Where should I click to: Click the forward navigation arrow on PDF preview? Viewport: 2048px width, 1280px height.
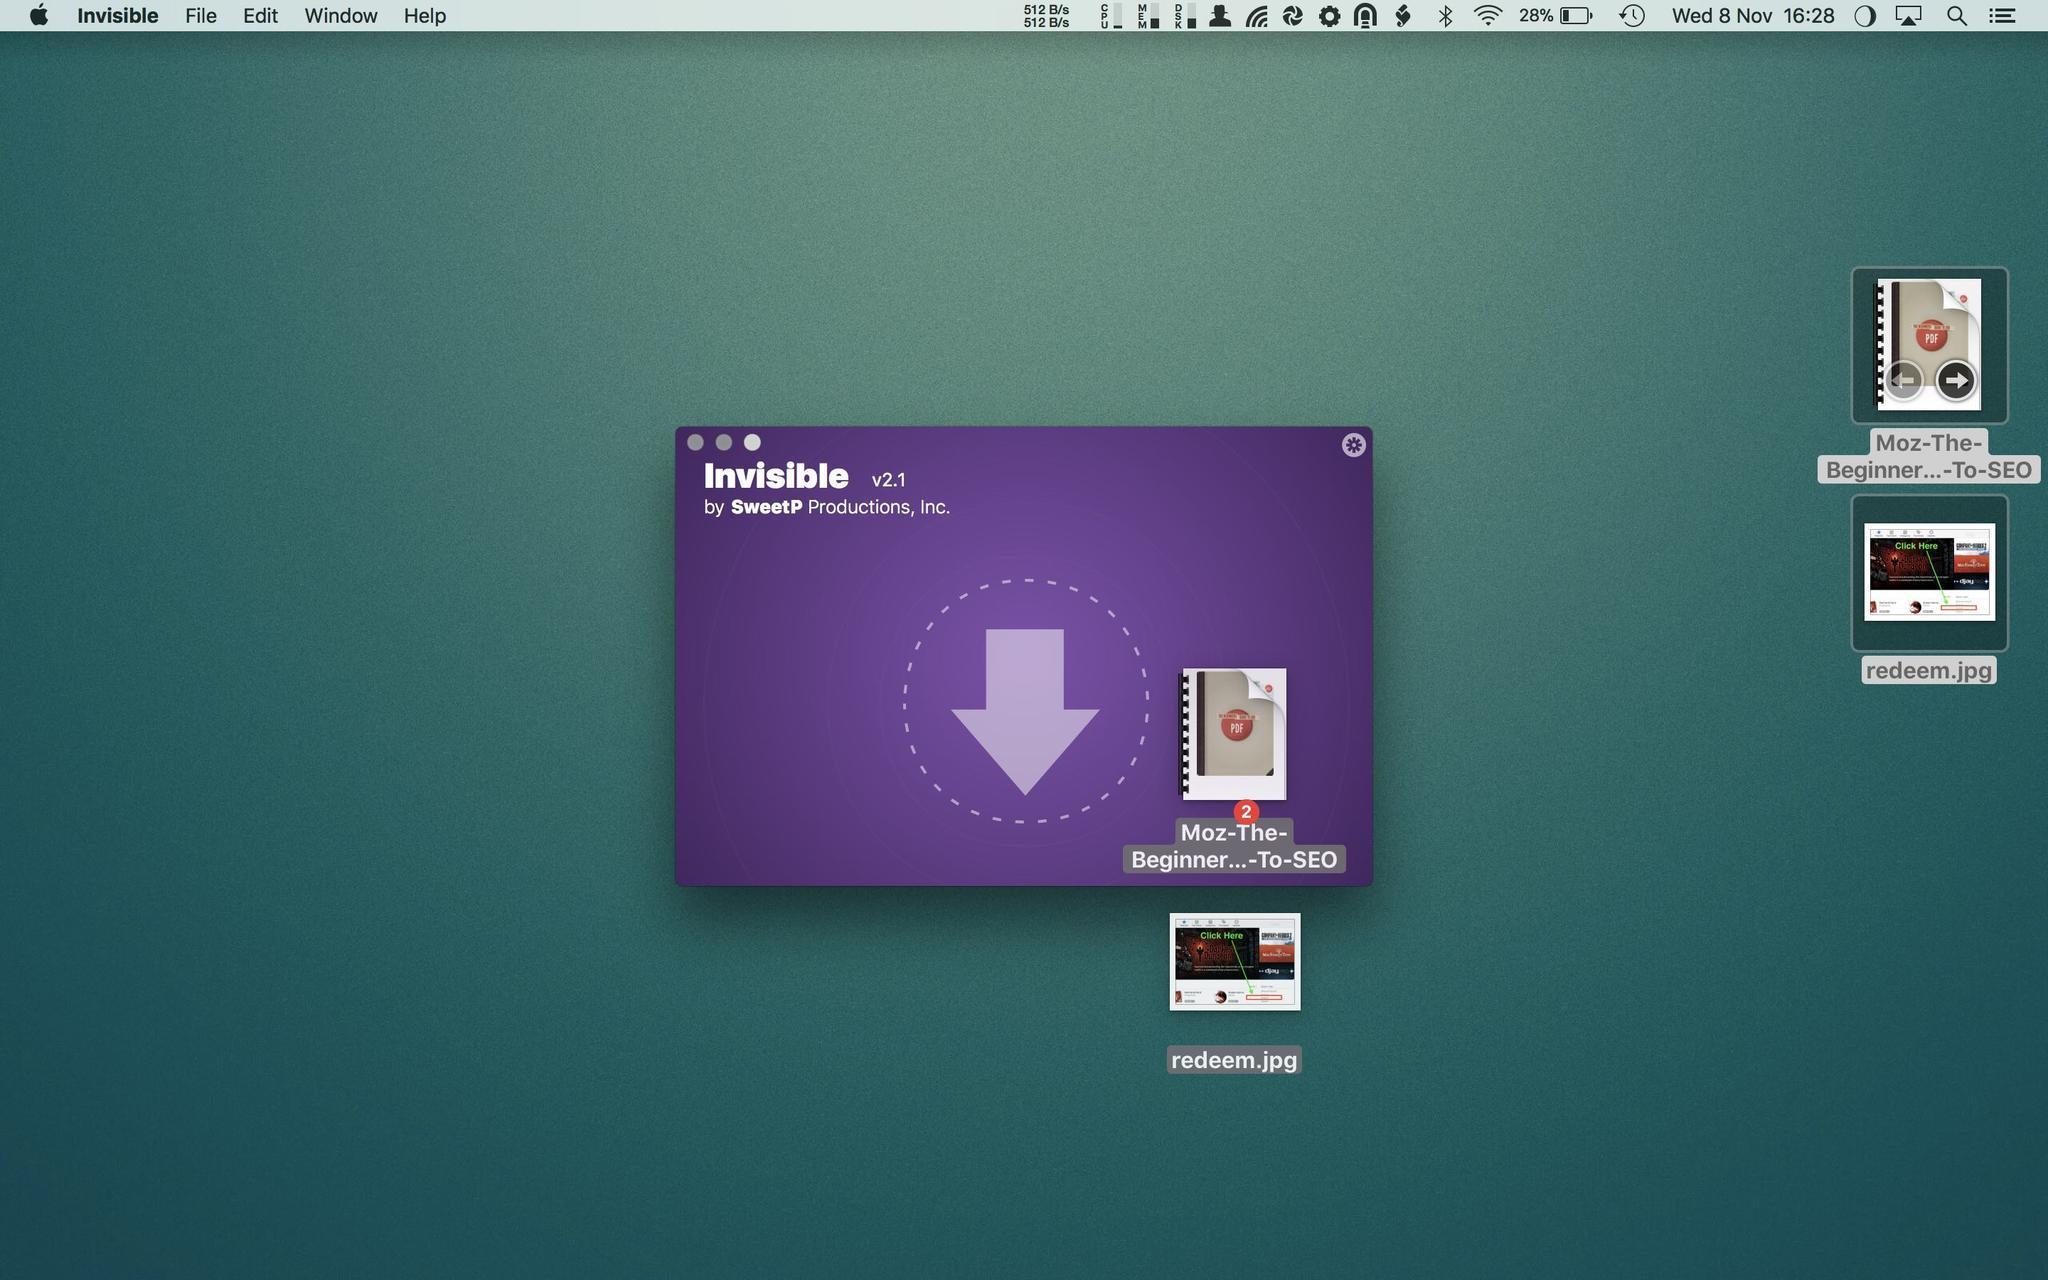(x=1957, y=380)
